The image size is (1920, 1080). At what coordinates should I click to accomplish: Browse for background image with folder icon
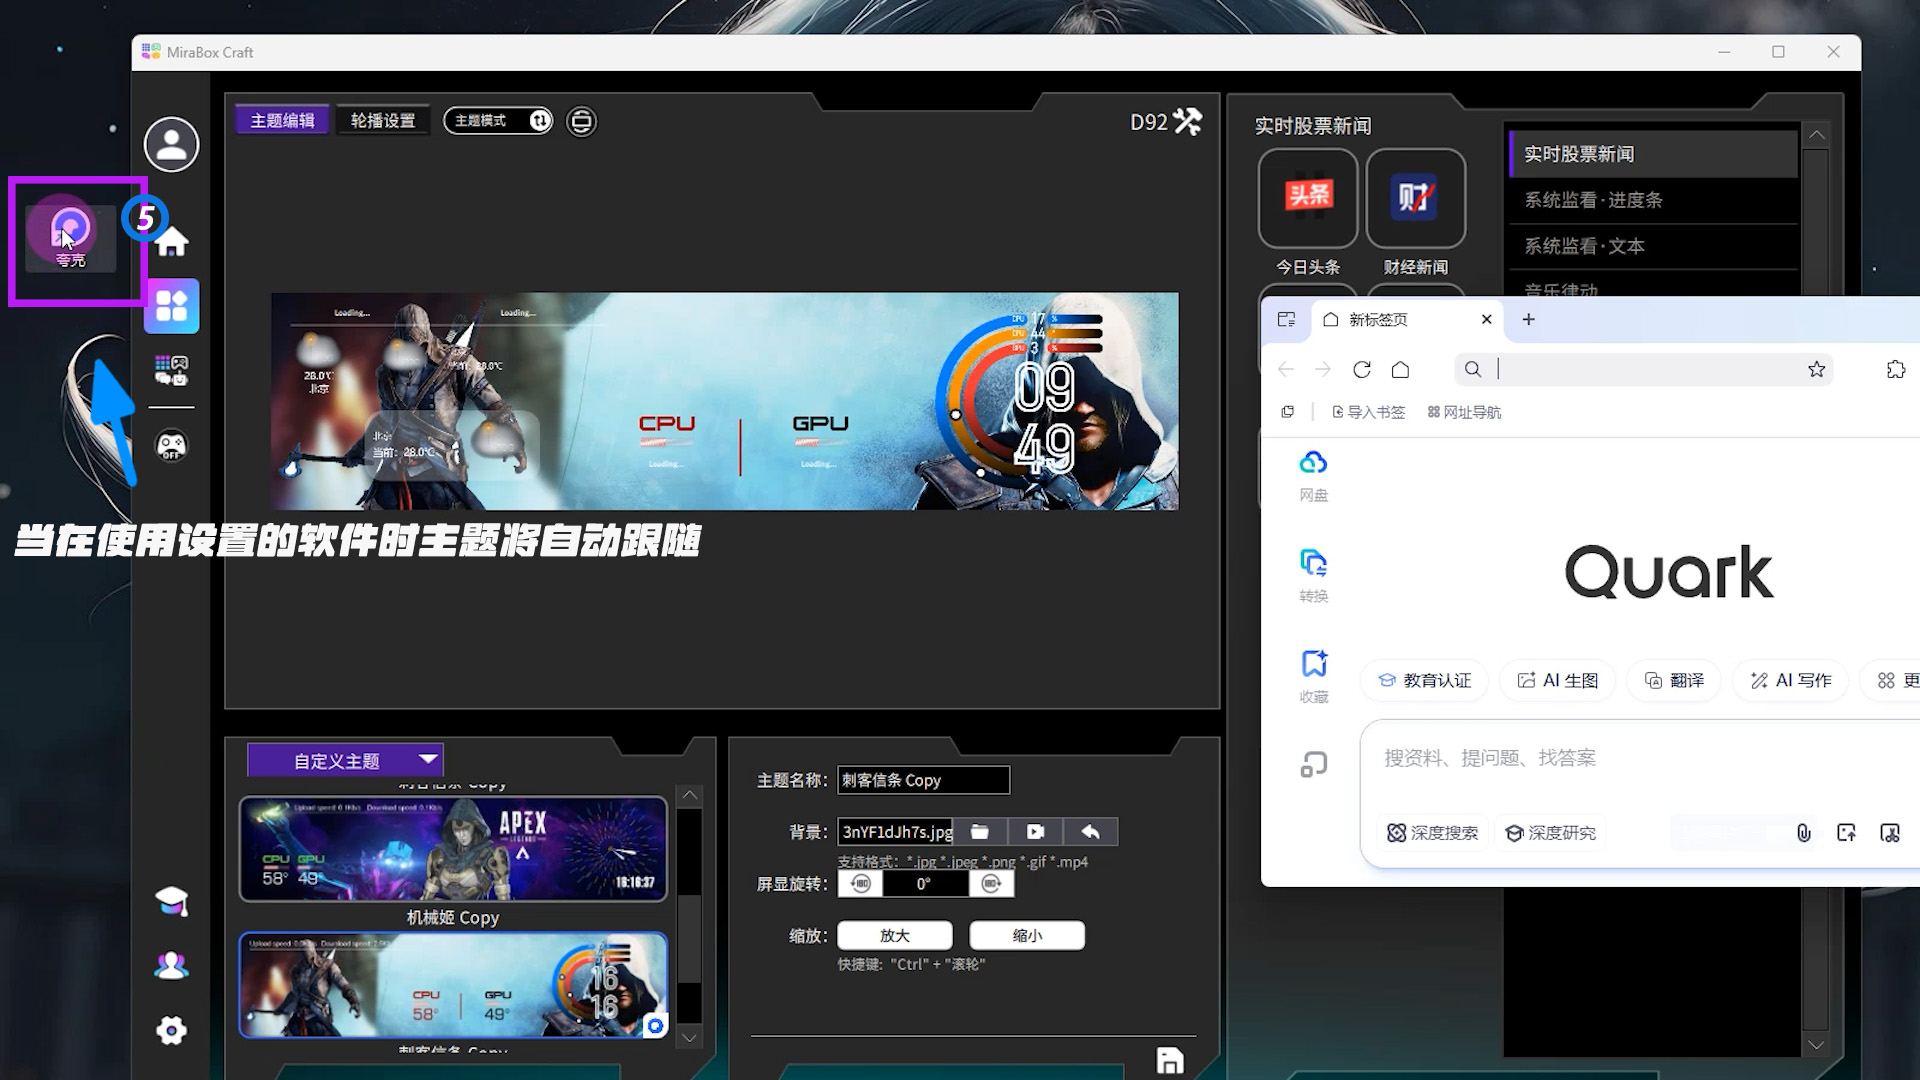click(980, 832)
